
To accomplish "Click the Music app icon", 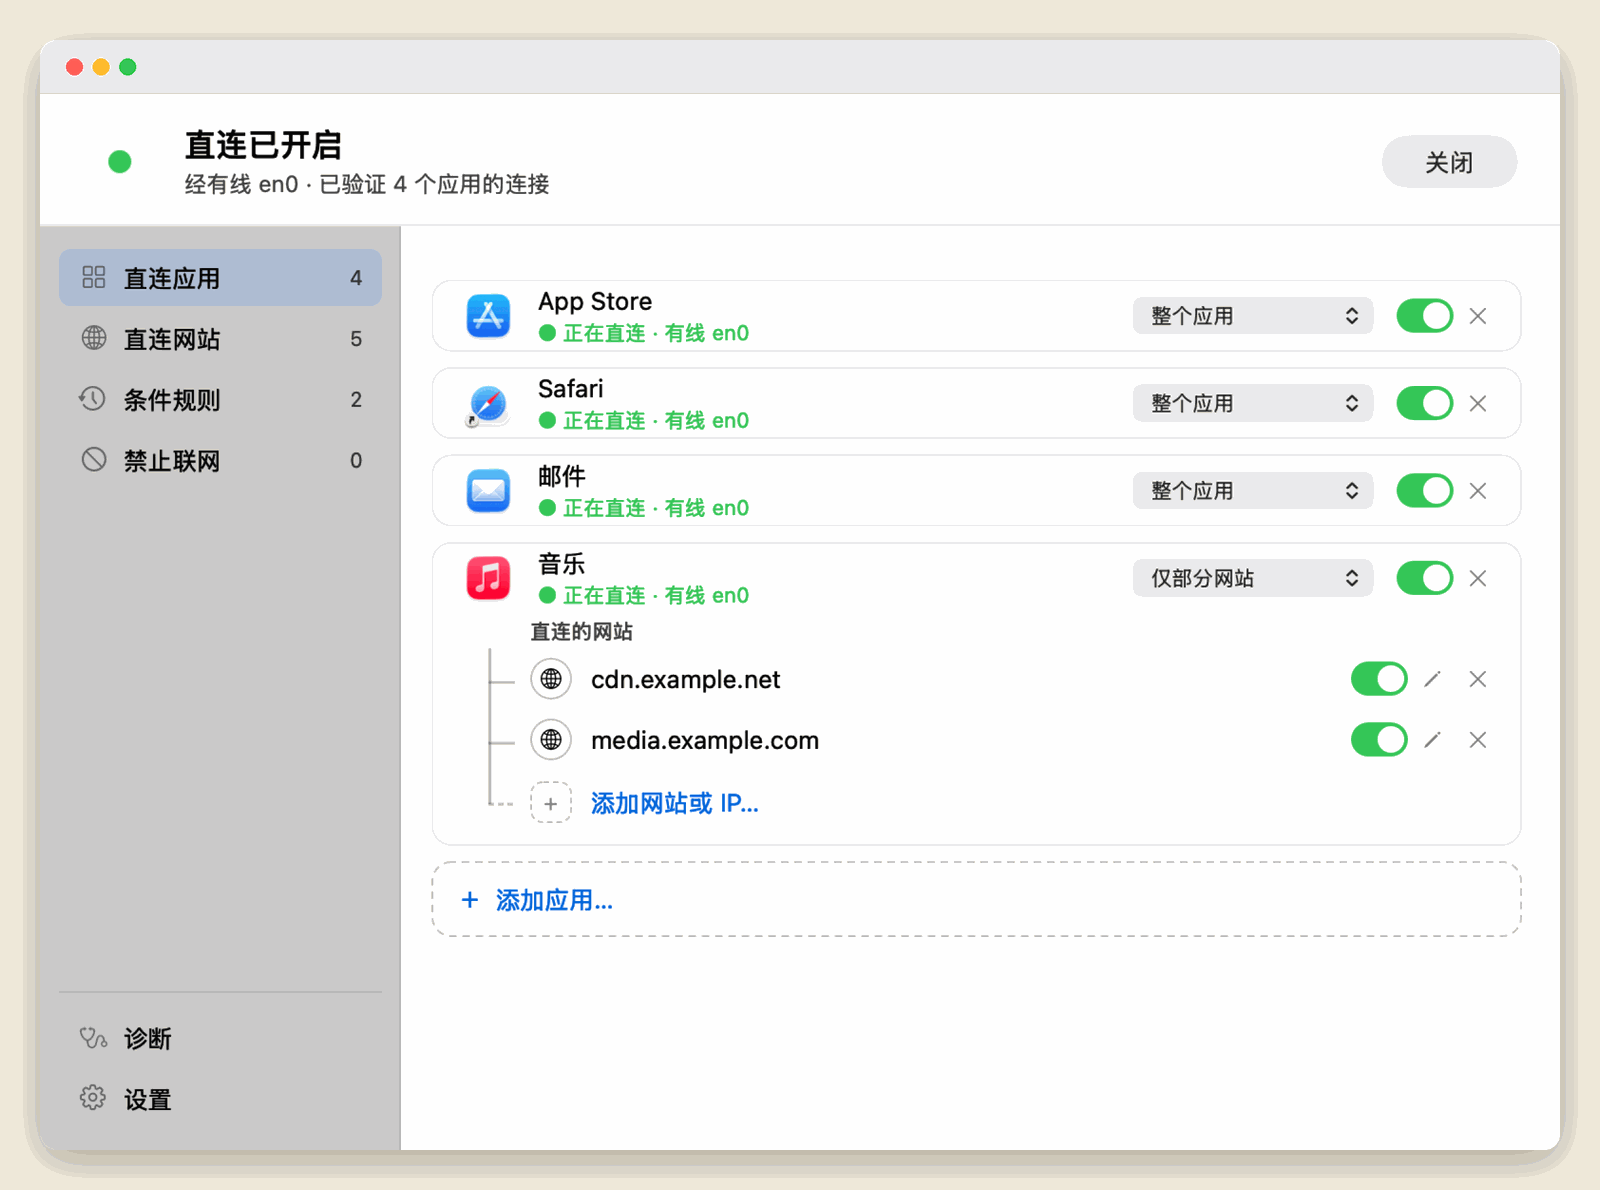I will pos(488,578).
